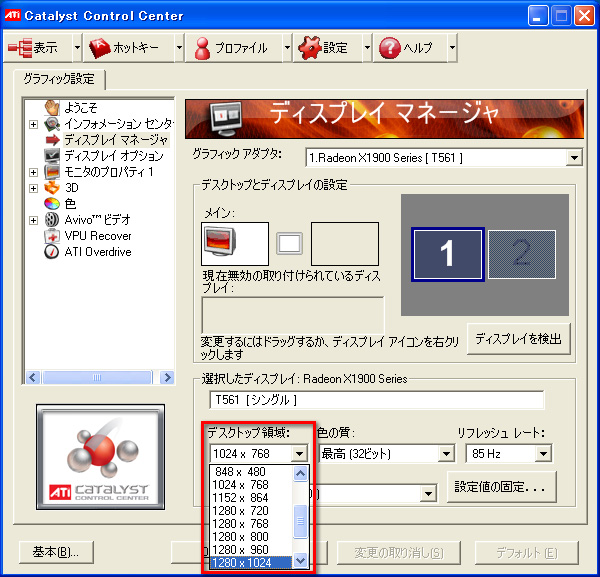Click the VPU Recover icon

(52, 236)
